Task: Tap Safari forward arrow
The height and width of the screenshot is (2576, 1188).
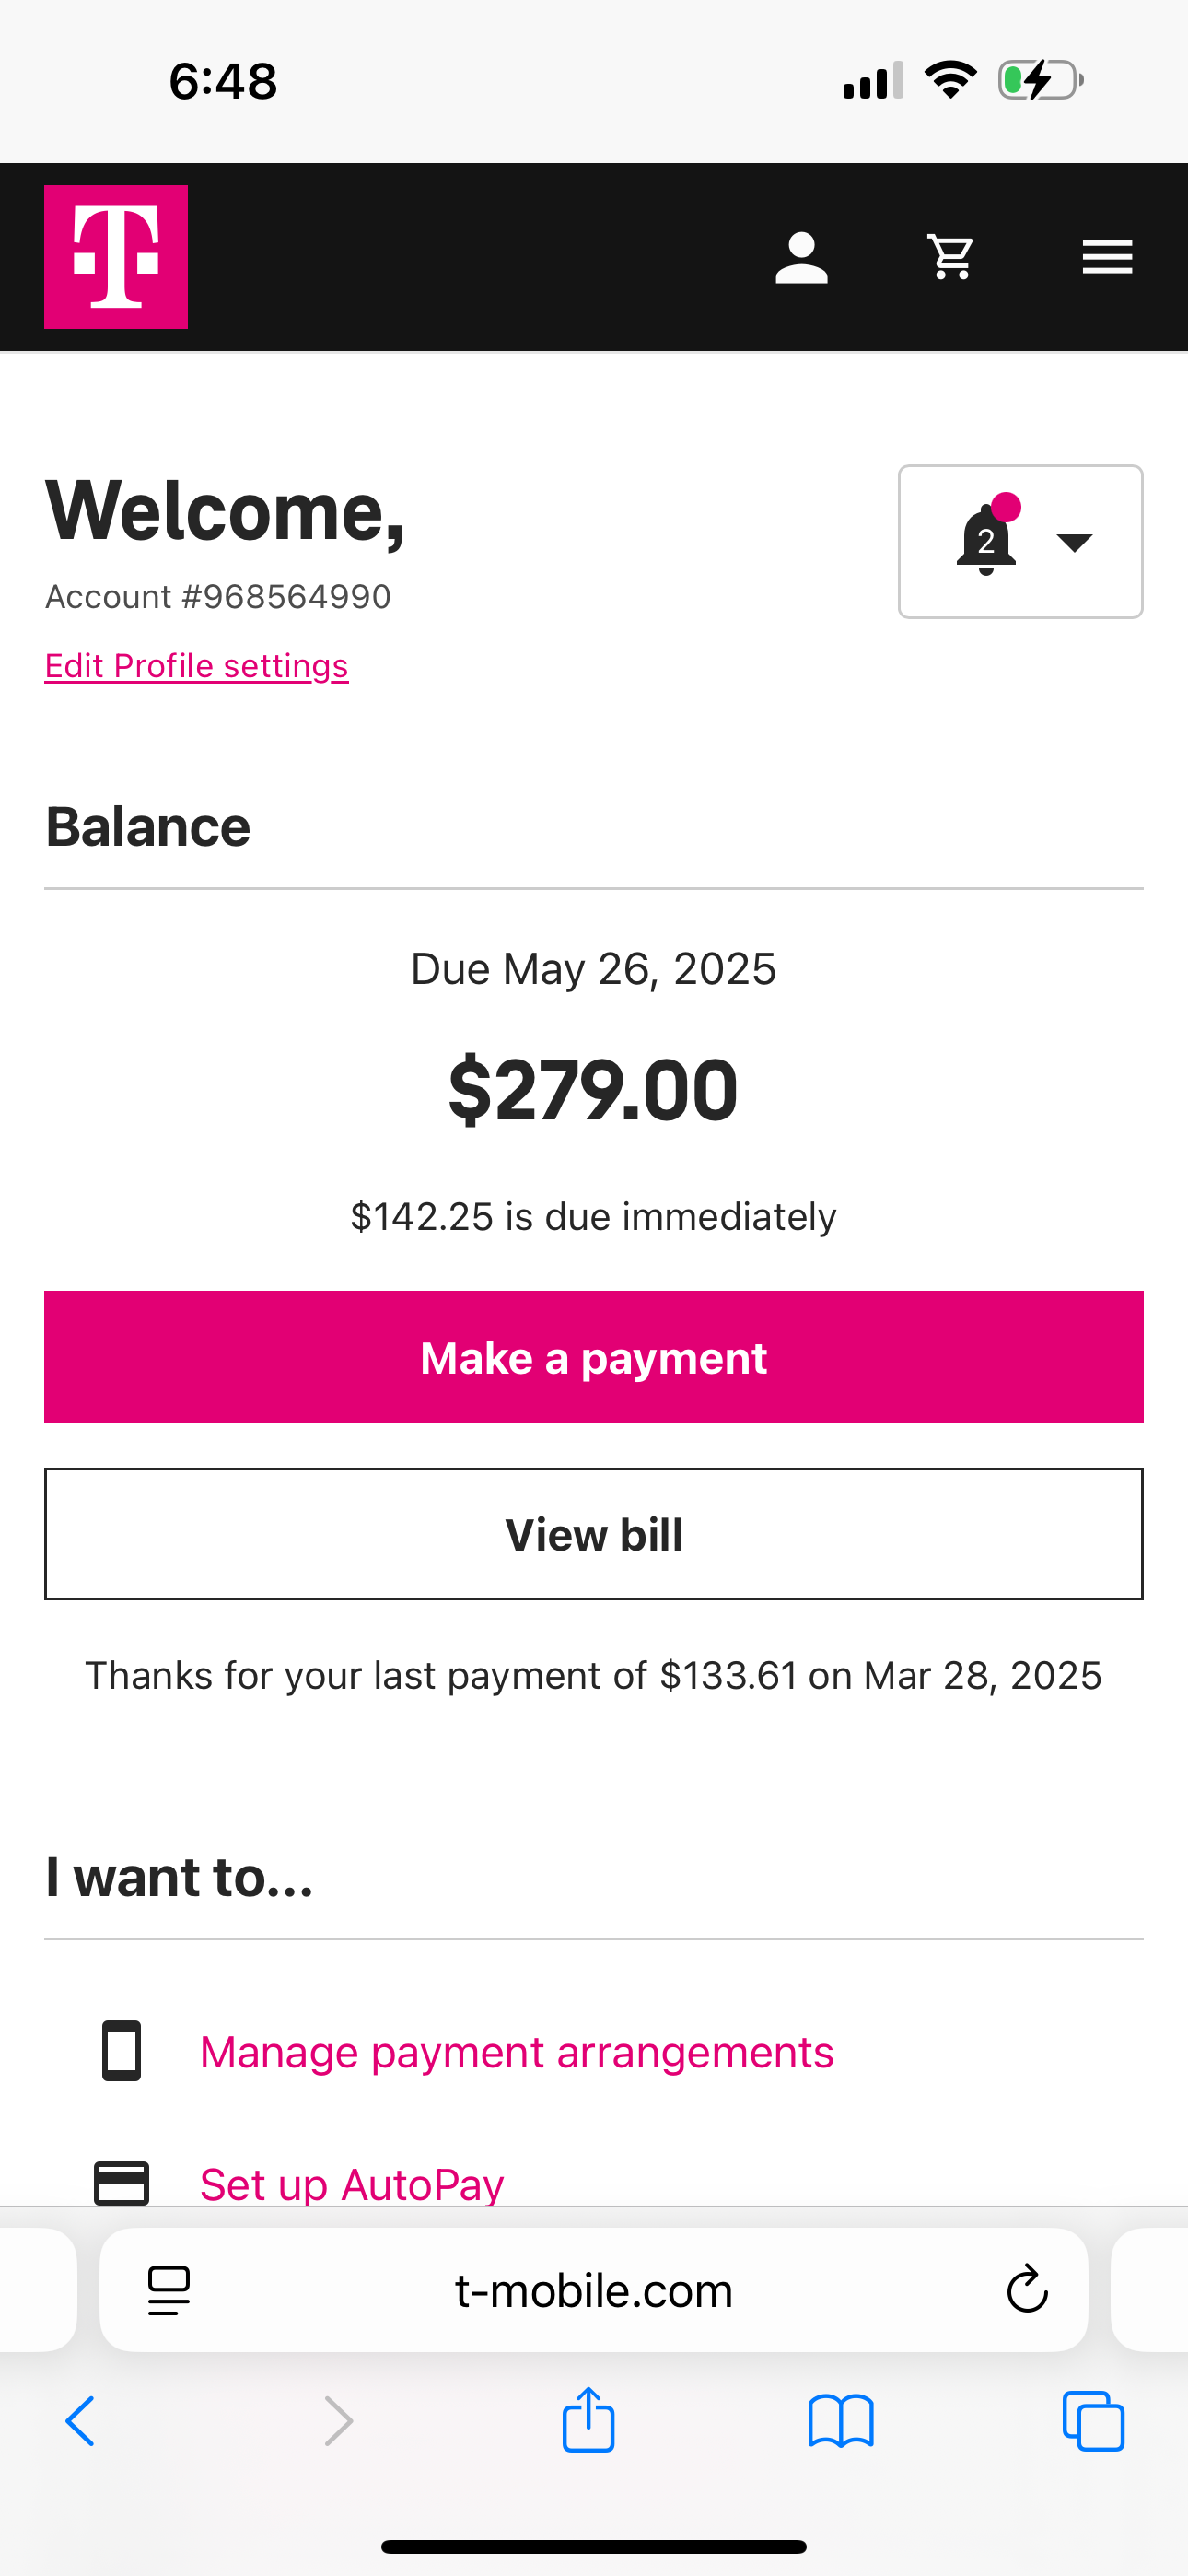Action: (x=339, y=2421)
